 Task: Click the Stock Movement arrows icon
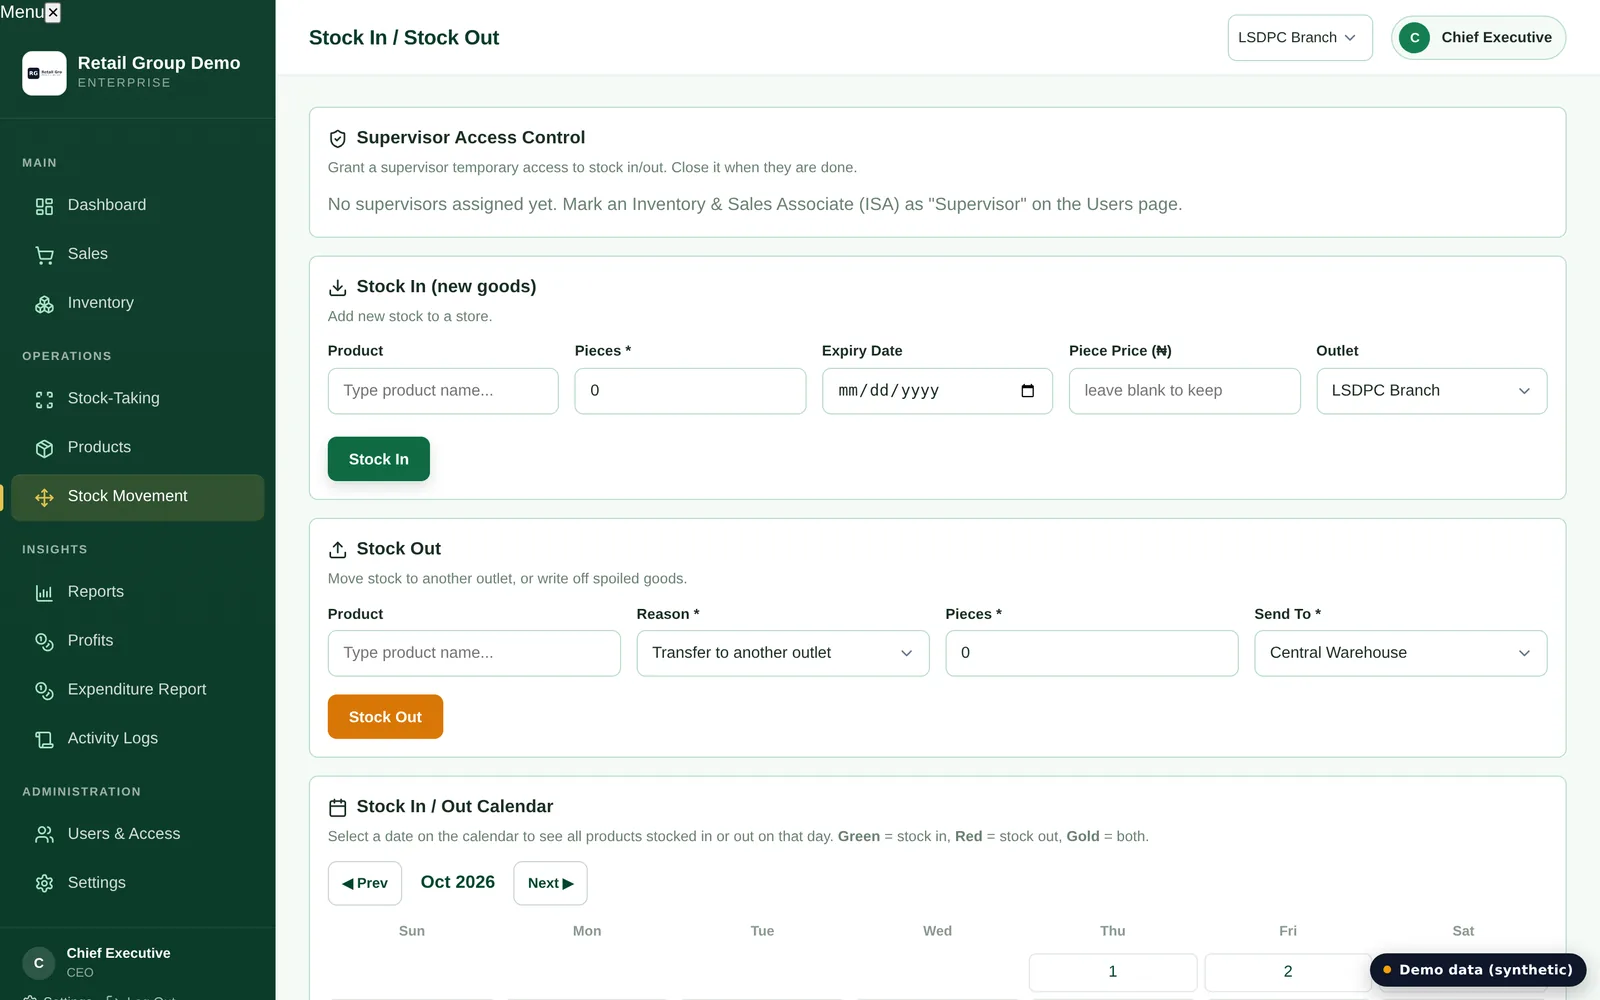[44, 497]
